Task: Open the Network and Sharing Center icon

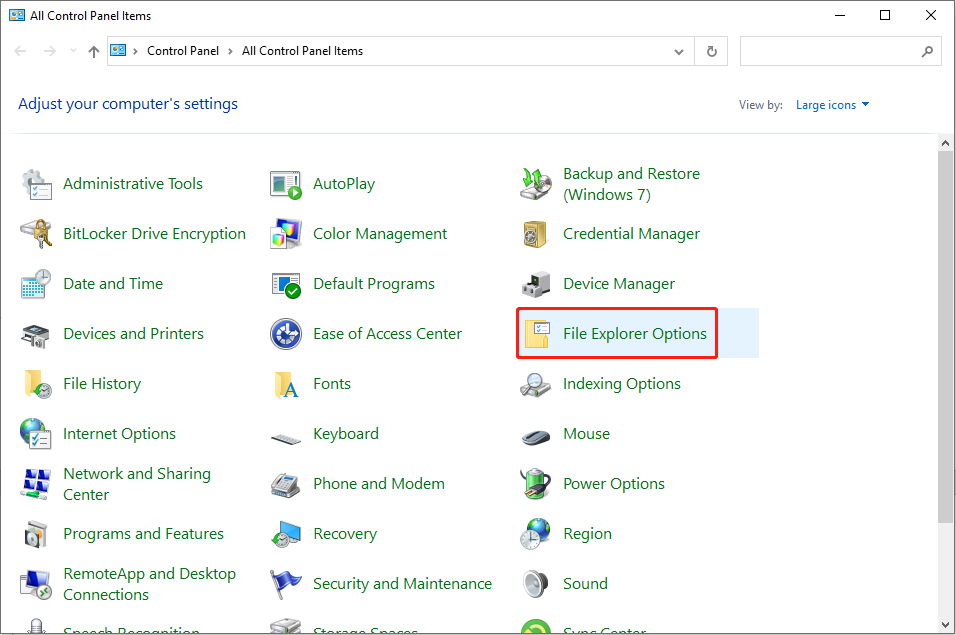Action: [37, 484]
